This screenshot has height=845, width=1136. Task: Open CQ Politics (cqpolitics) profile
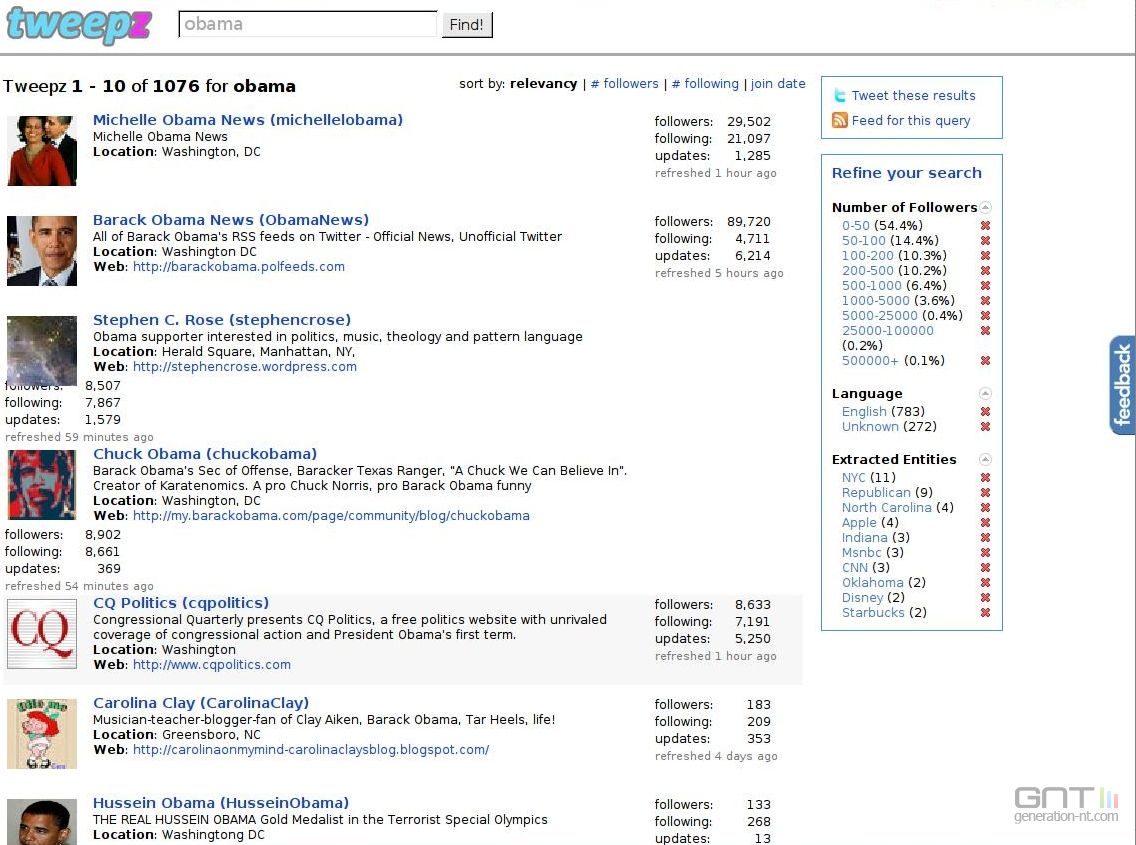coord(180,603)
